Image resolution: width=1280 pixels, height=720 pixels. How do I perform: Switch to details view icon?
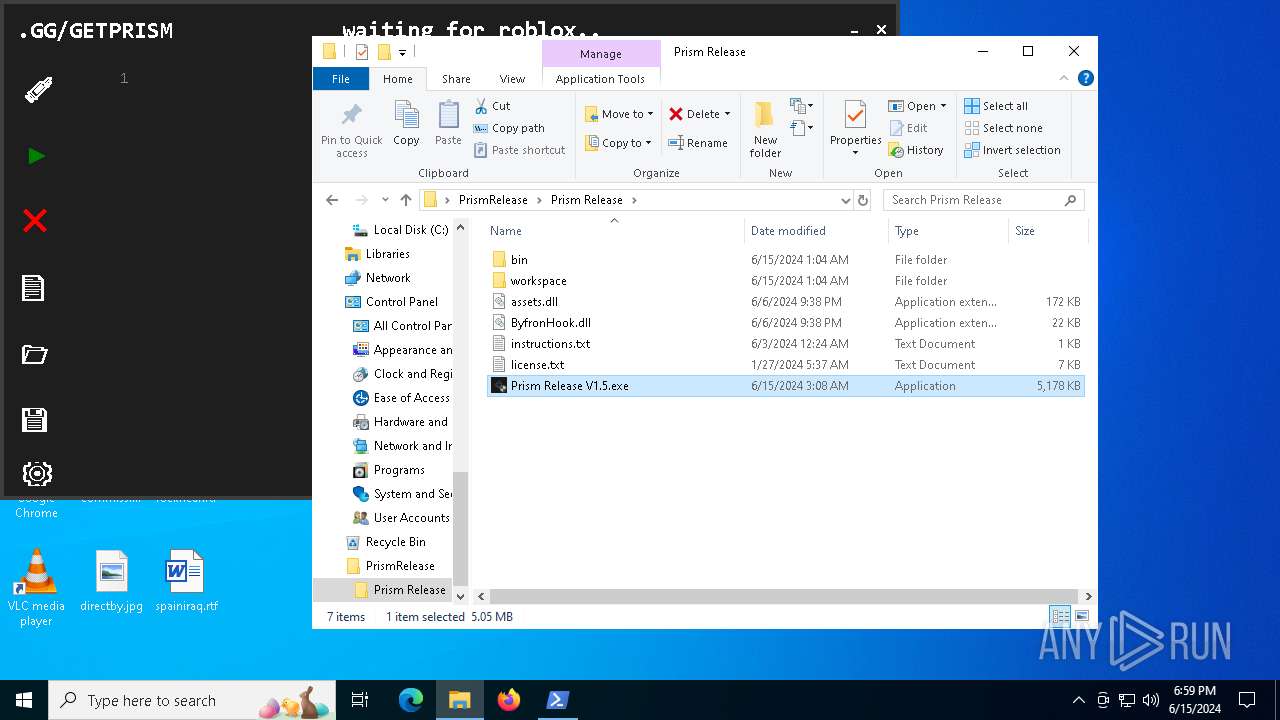tap(1059, 617)
